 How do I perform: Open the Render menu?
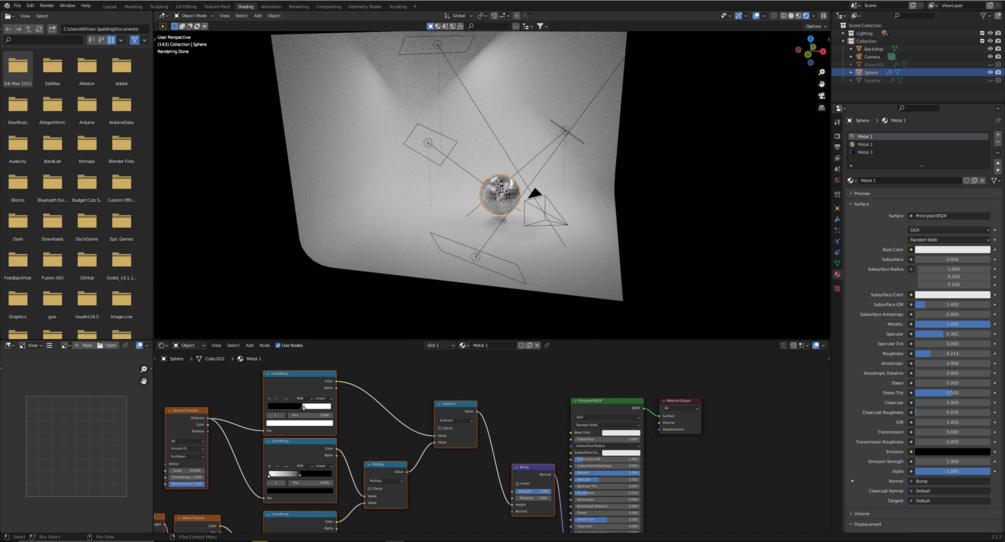point(47,5)
